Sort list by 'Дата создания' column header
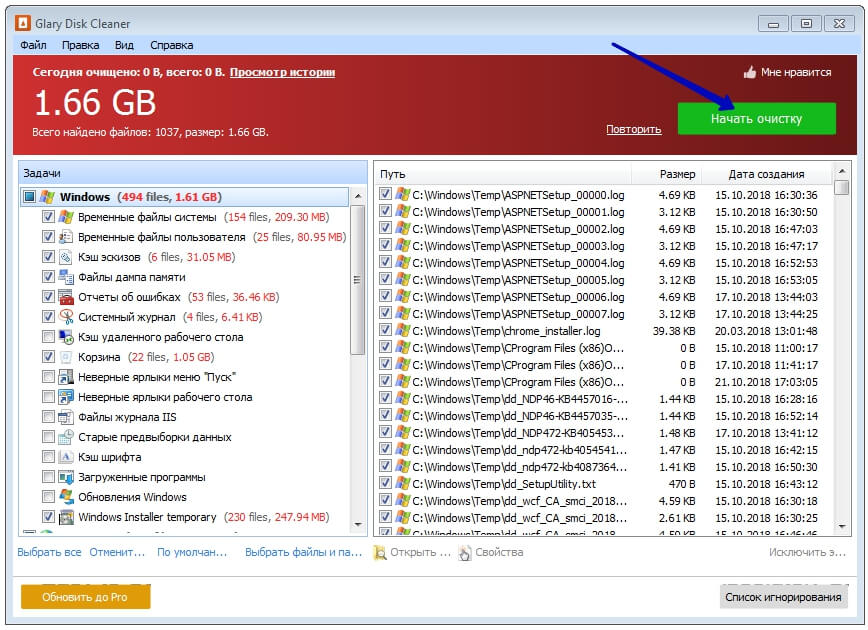This screenshot has width=868, height=630. [766, 174]
